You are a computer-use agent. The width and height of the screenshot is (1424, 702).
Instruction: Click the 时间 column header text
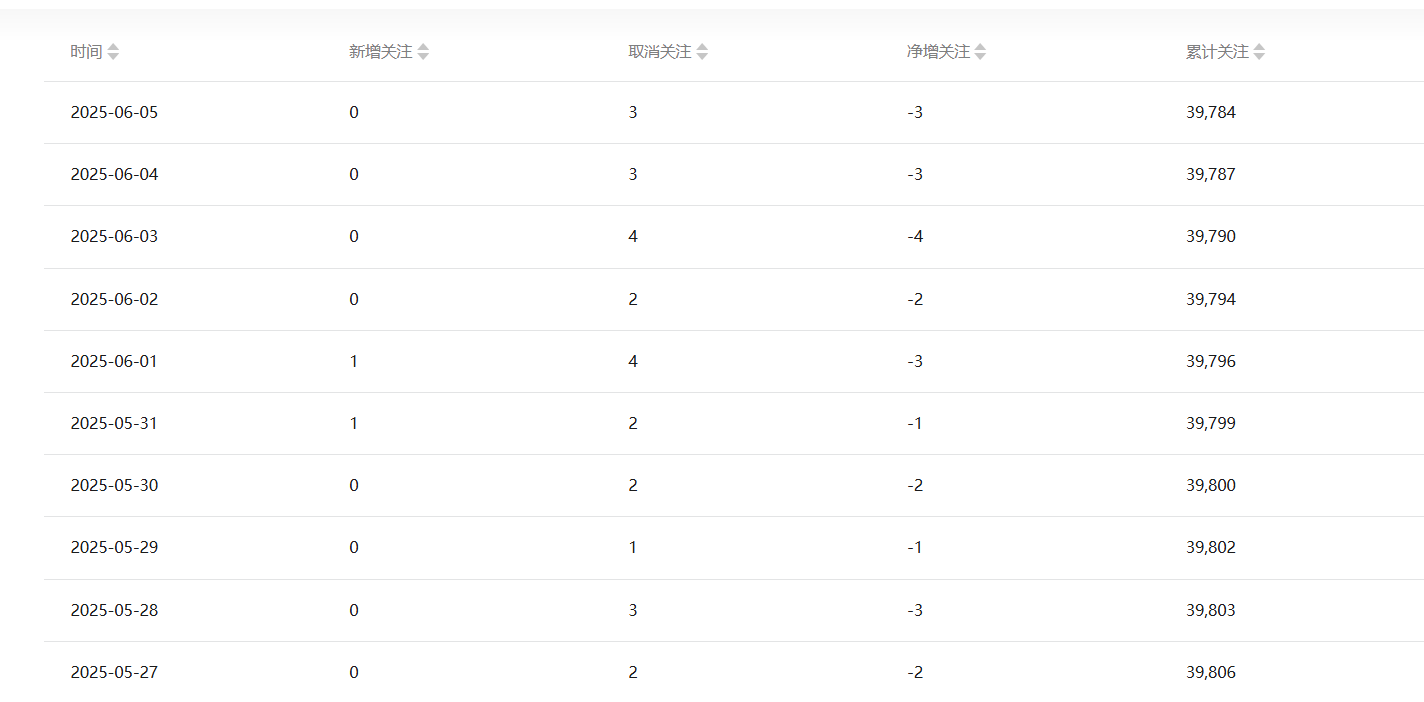[86, 52]
